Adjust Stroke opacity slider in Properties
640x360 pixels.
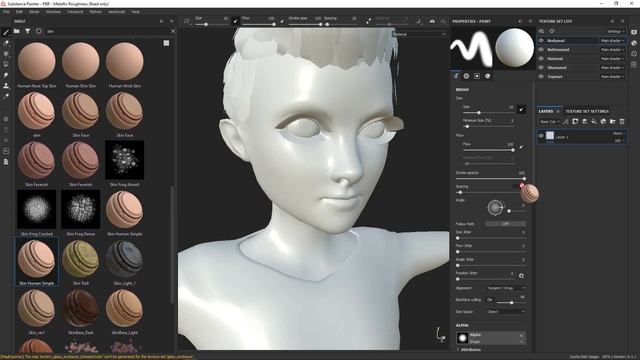pyautogui.click(x=490, y=178)
